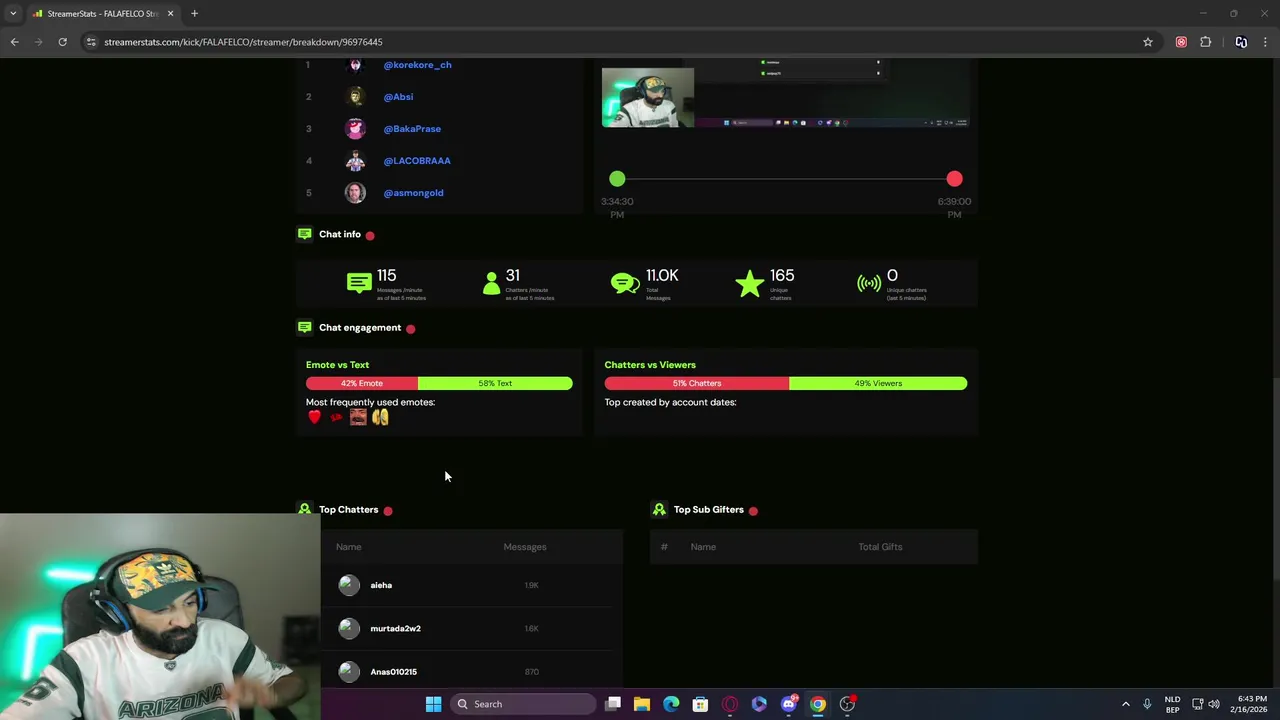Click the red dot beside Top Chatters
This screenshot has height=720, width=1280.
point(388,511)
